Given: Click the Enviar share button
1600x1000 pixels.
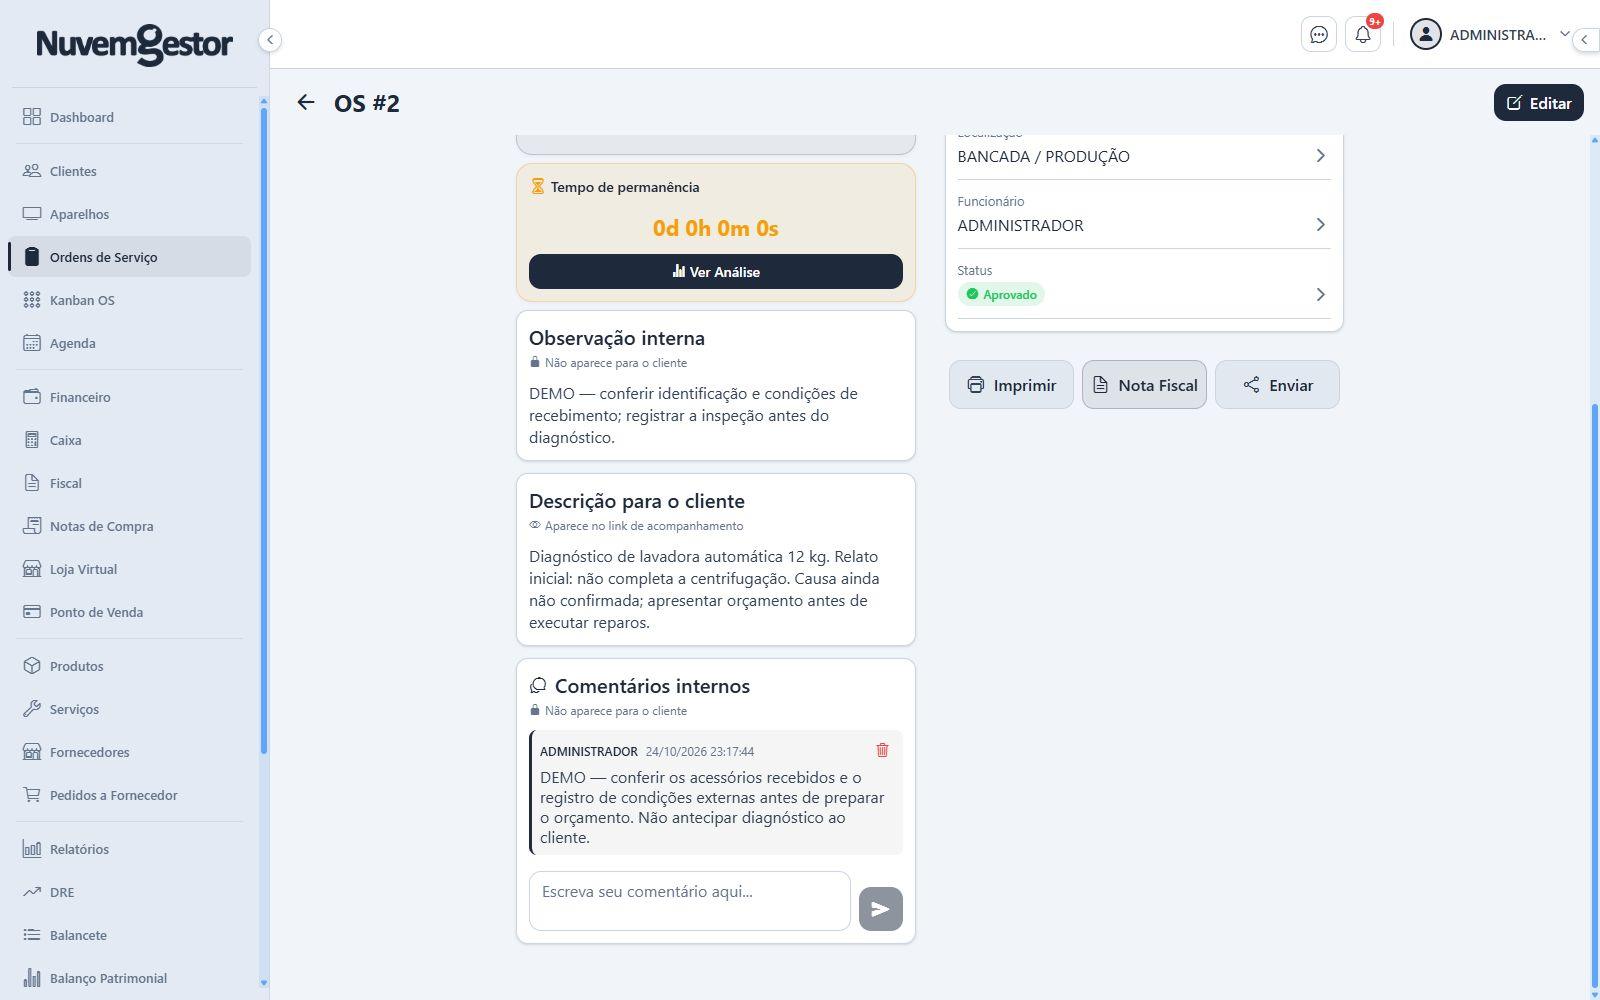Looking at the screenshot, I should (x=1277, y=385).
